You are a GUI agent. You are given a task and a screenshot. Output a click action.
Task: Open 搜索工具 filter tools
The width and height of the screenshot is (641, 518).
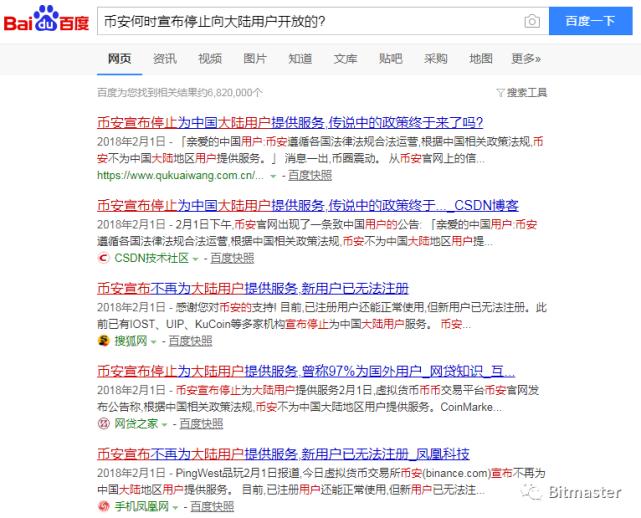pyautogui.click(x=527, y=93)
